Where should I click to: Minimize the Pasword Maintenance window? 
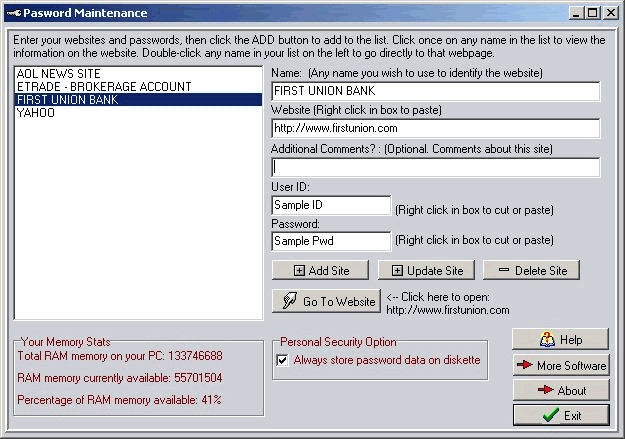pos(576,13)
